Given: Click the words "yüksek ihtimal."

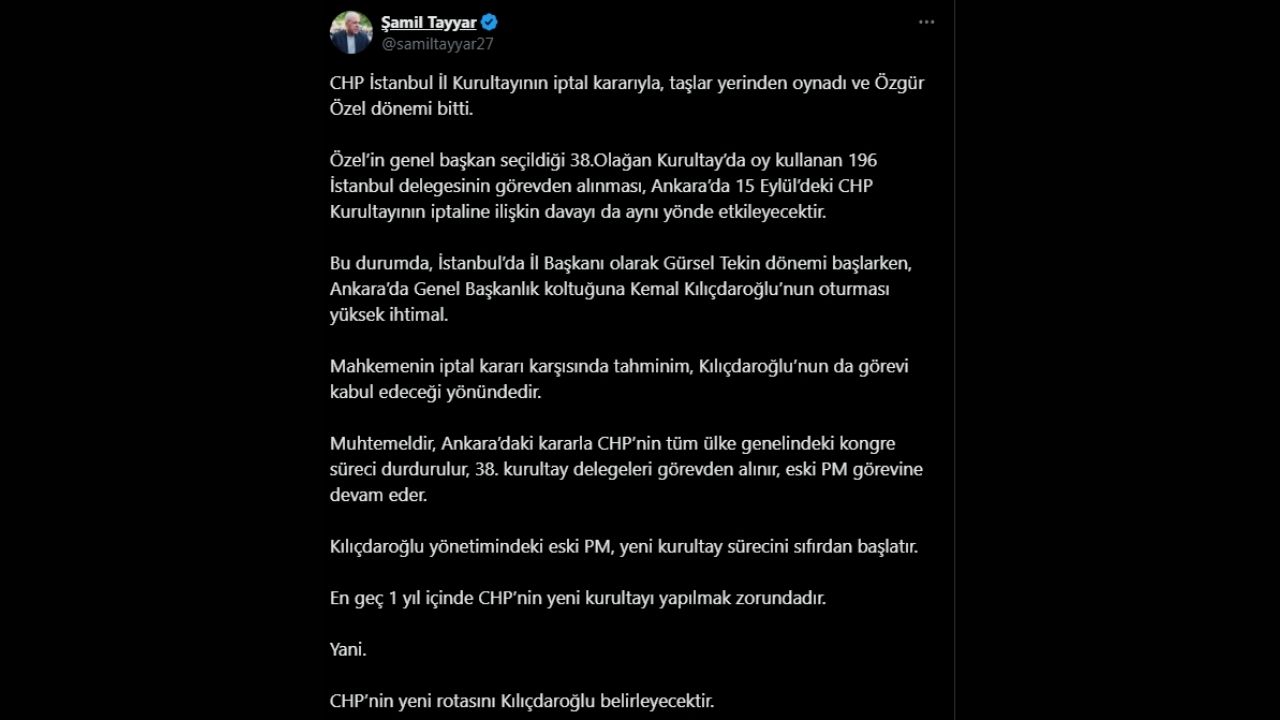Looking at the screenshot, I should point(389,315).
